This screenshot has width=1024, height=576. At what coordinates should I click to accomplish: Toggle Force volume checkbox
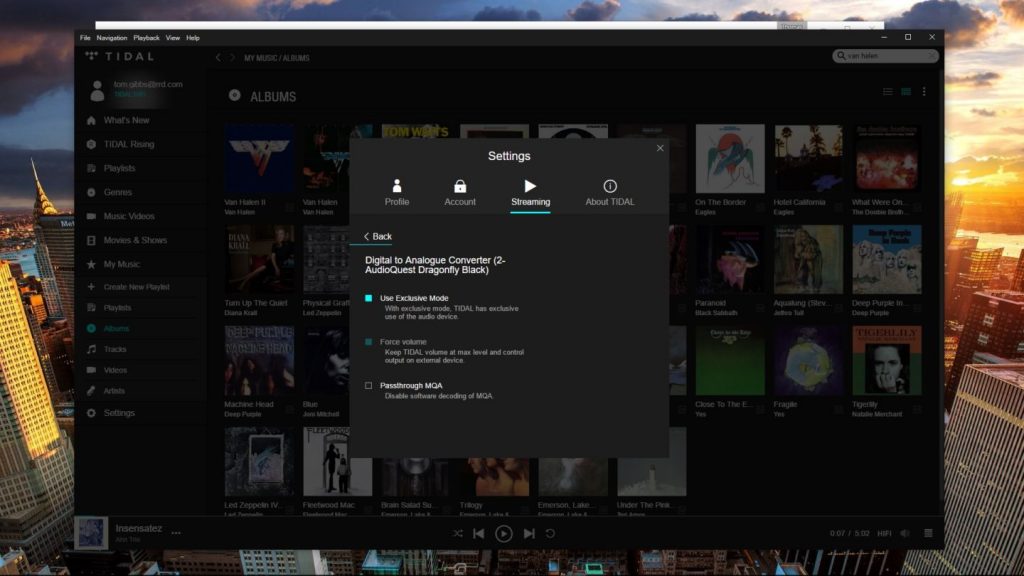tap(368, 342)
